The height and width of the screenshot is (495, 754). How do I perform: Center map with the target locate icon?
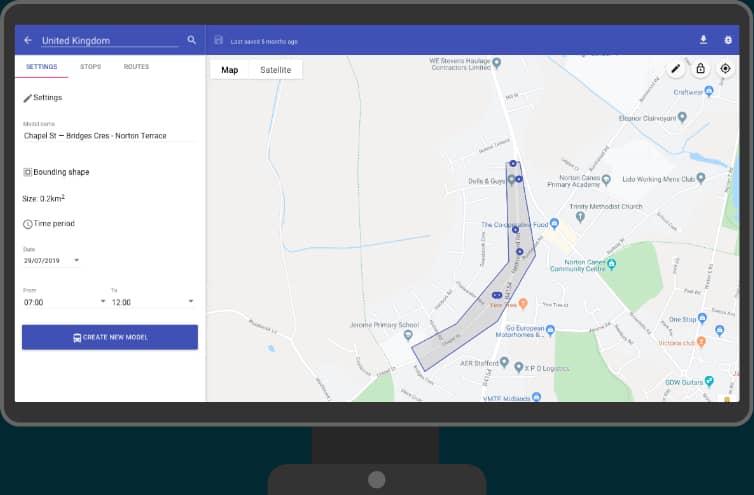click(x=725, y=69)
